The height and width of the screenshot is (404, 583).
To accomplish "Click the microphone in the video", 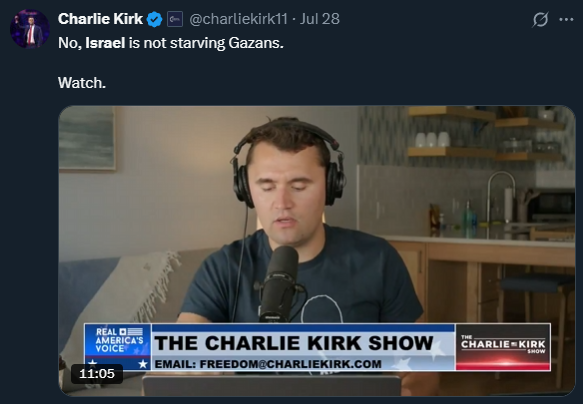I will click(x=279, y=284).
